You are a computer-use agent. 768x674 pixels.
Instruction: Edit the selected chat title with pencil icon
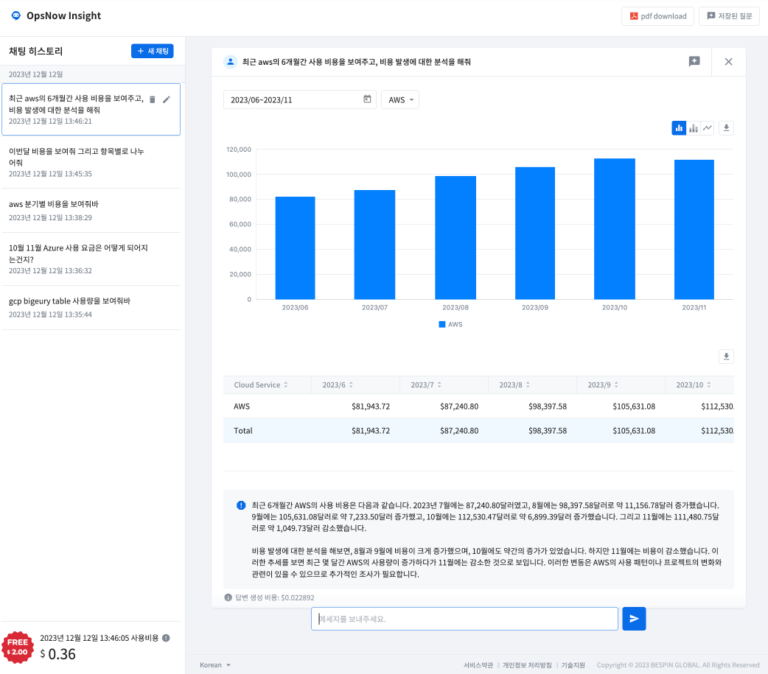[167, 100]
